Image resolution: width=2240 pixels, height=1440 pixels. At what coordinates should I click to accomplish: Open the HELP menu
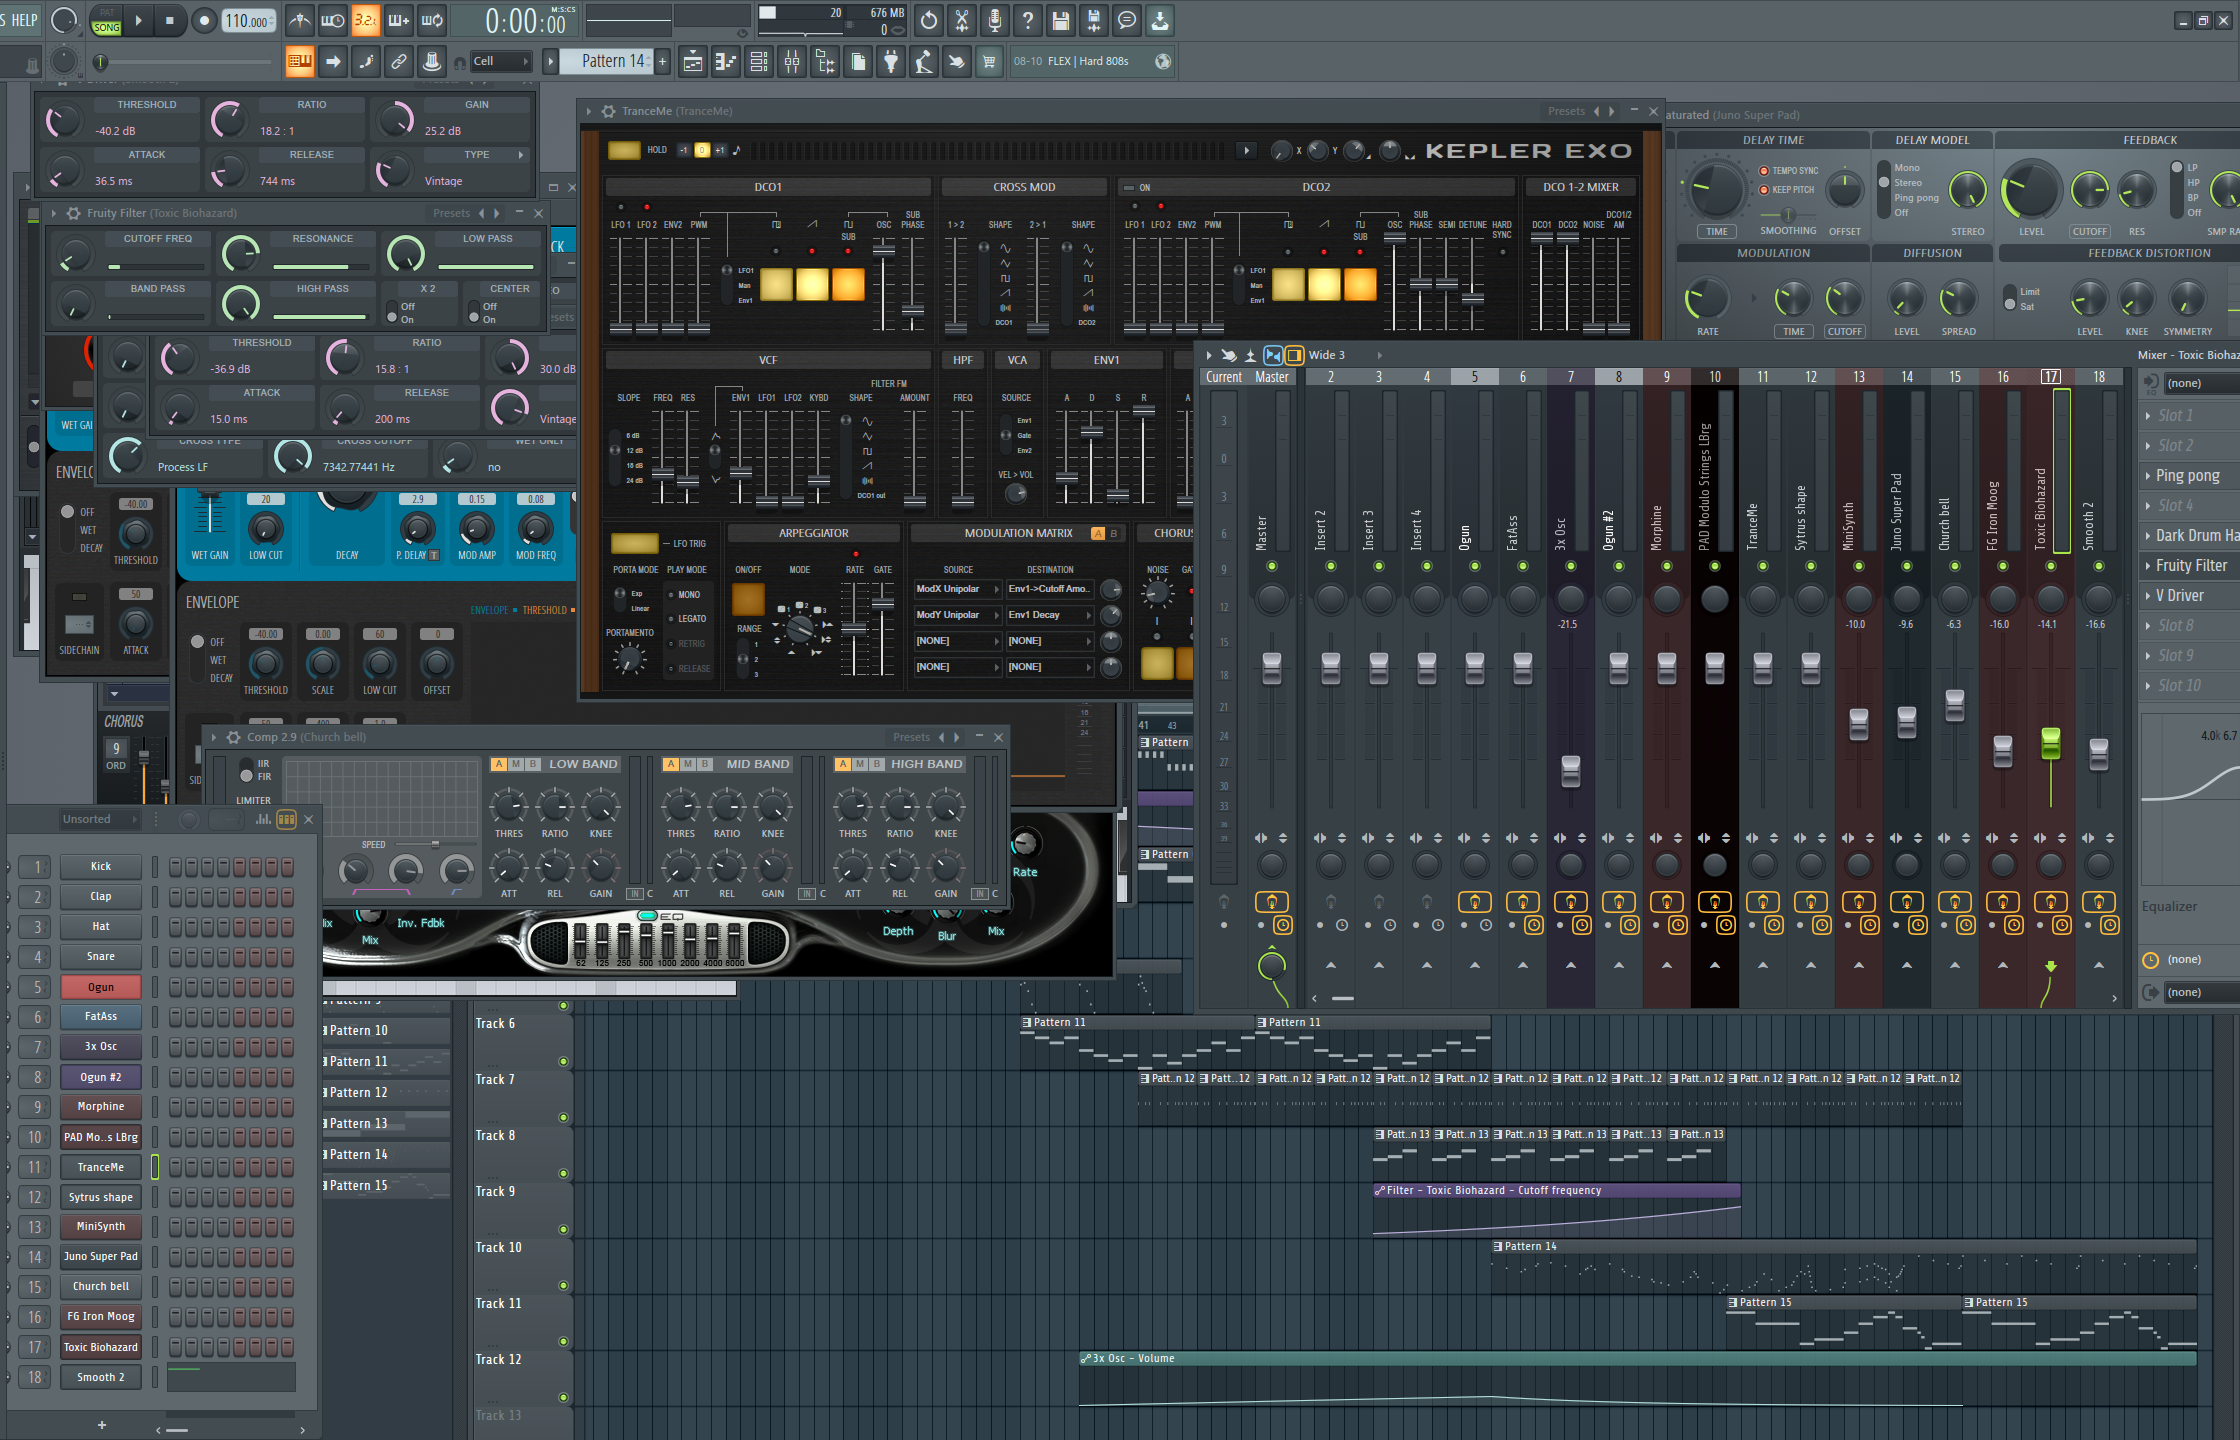tap(24, 20)
